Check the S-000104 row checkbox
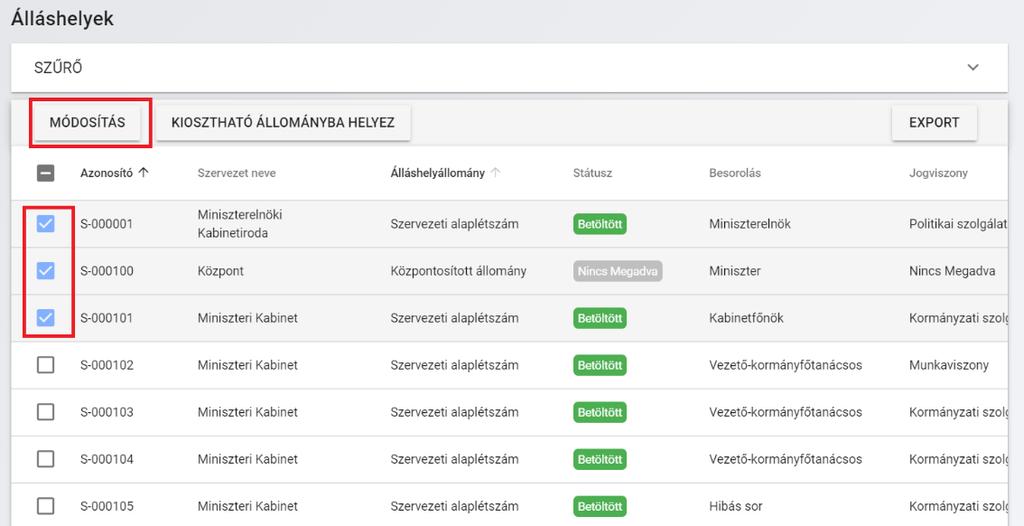 [x=46, y=459]
